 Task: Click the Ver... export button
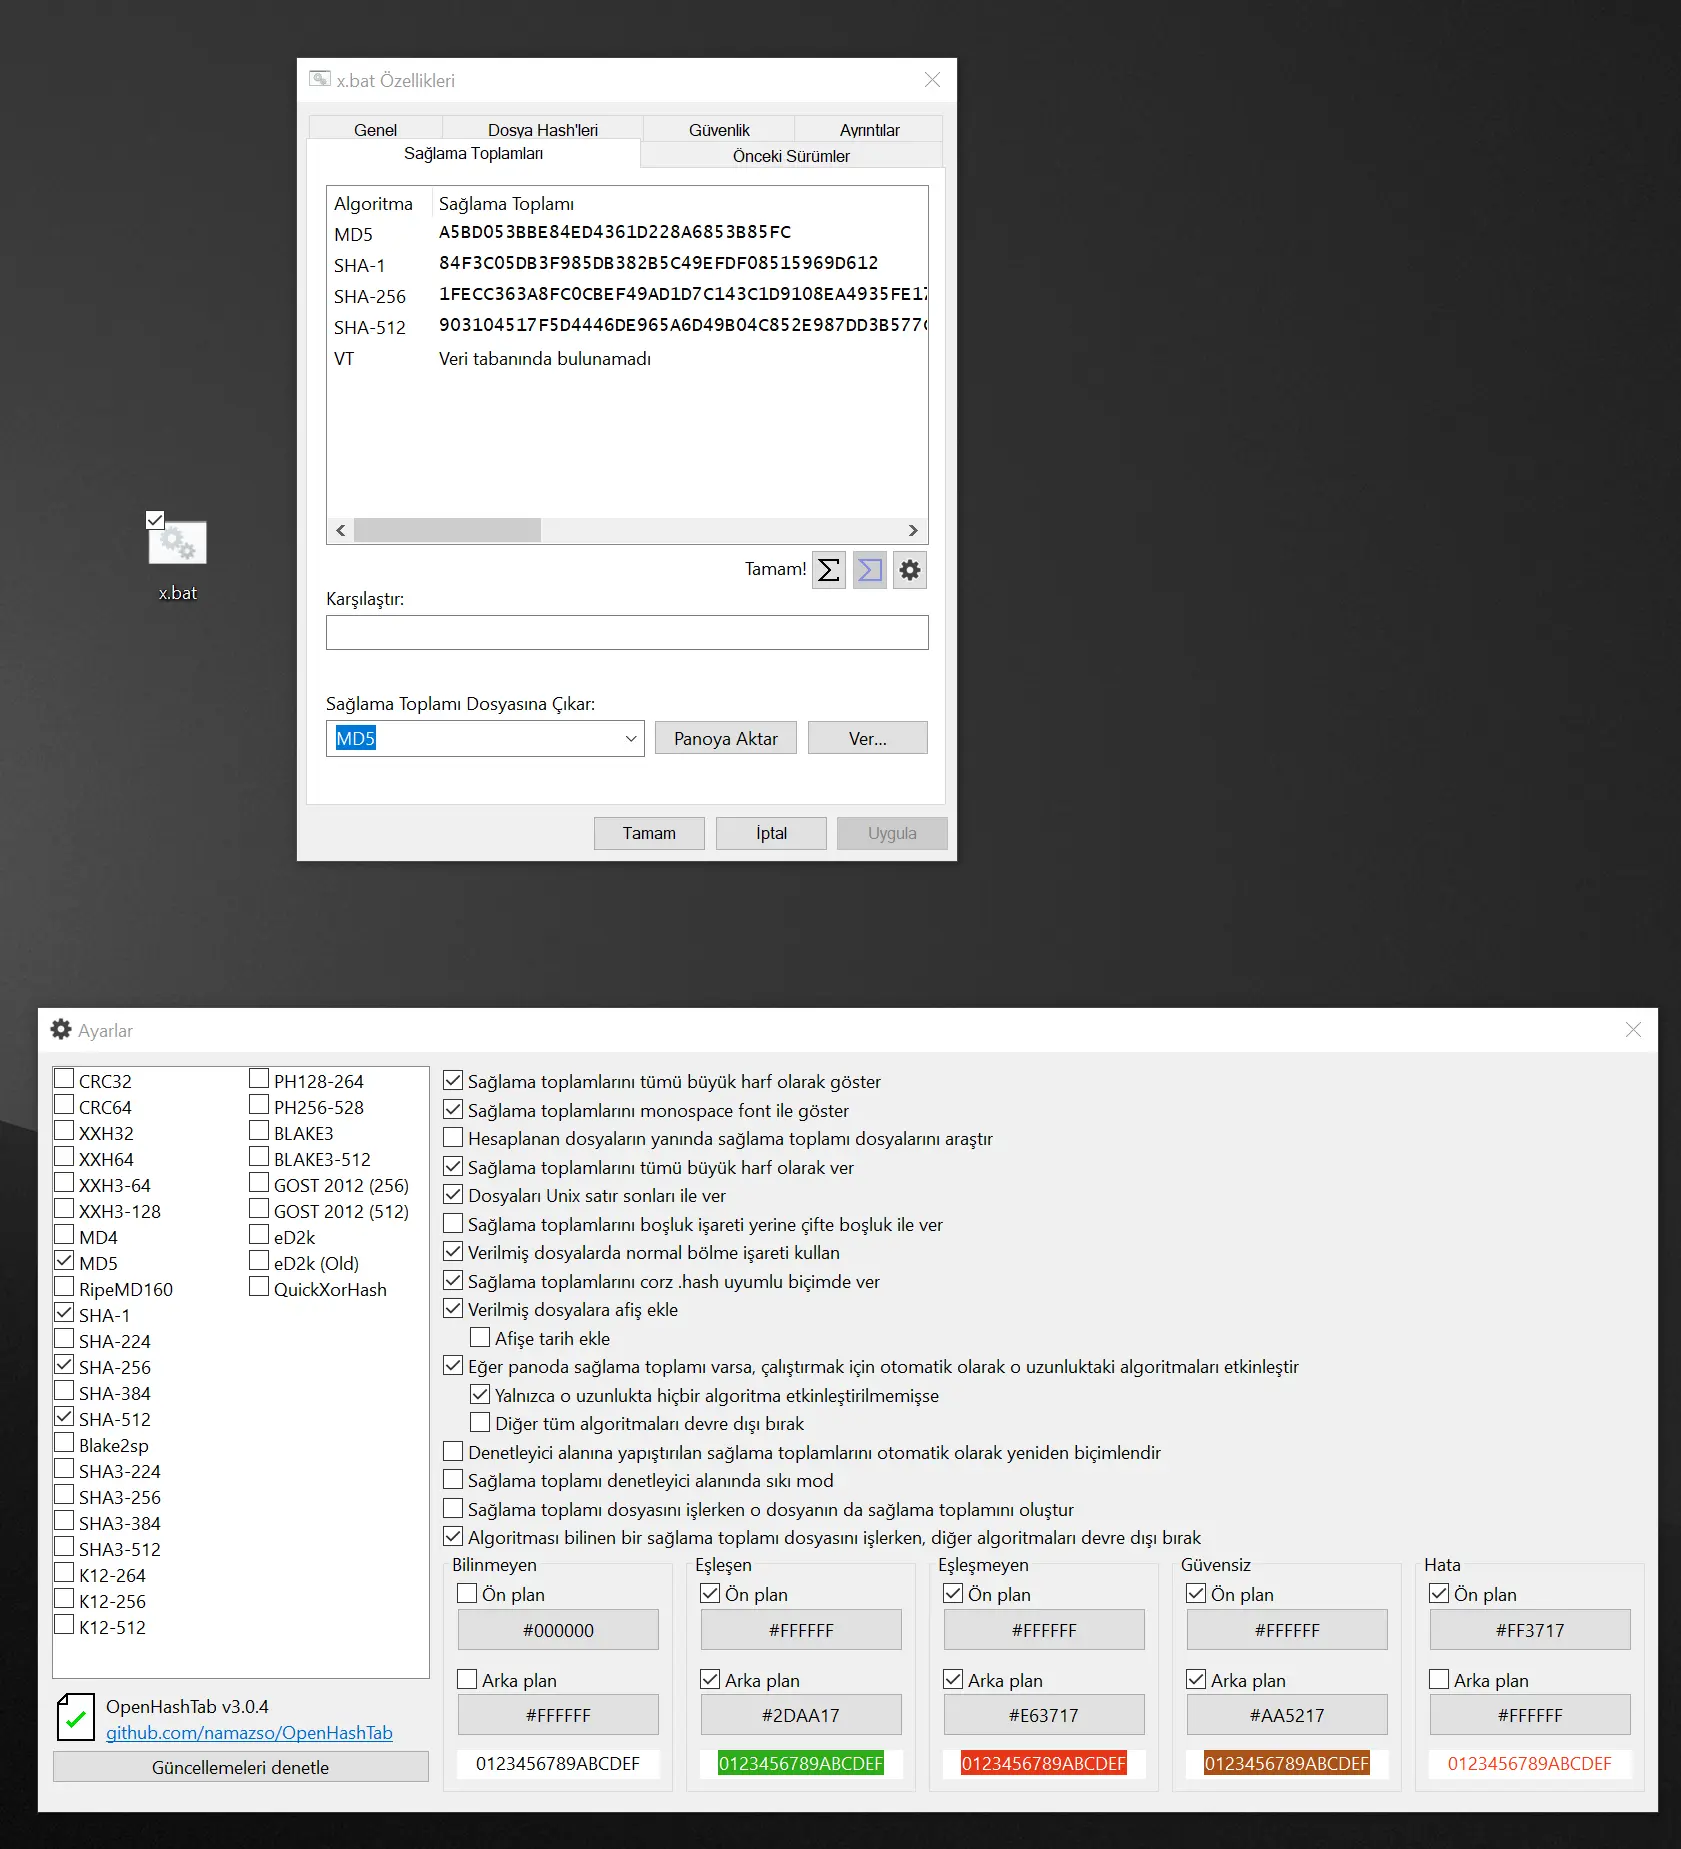click(x=868, y=738)
